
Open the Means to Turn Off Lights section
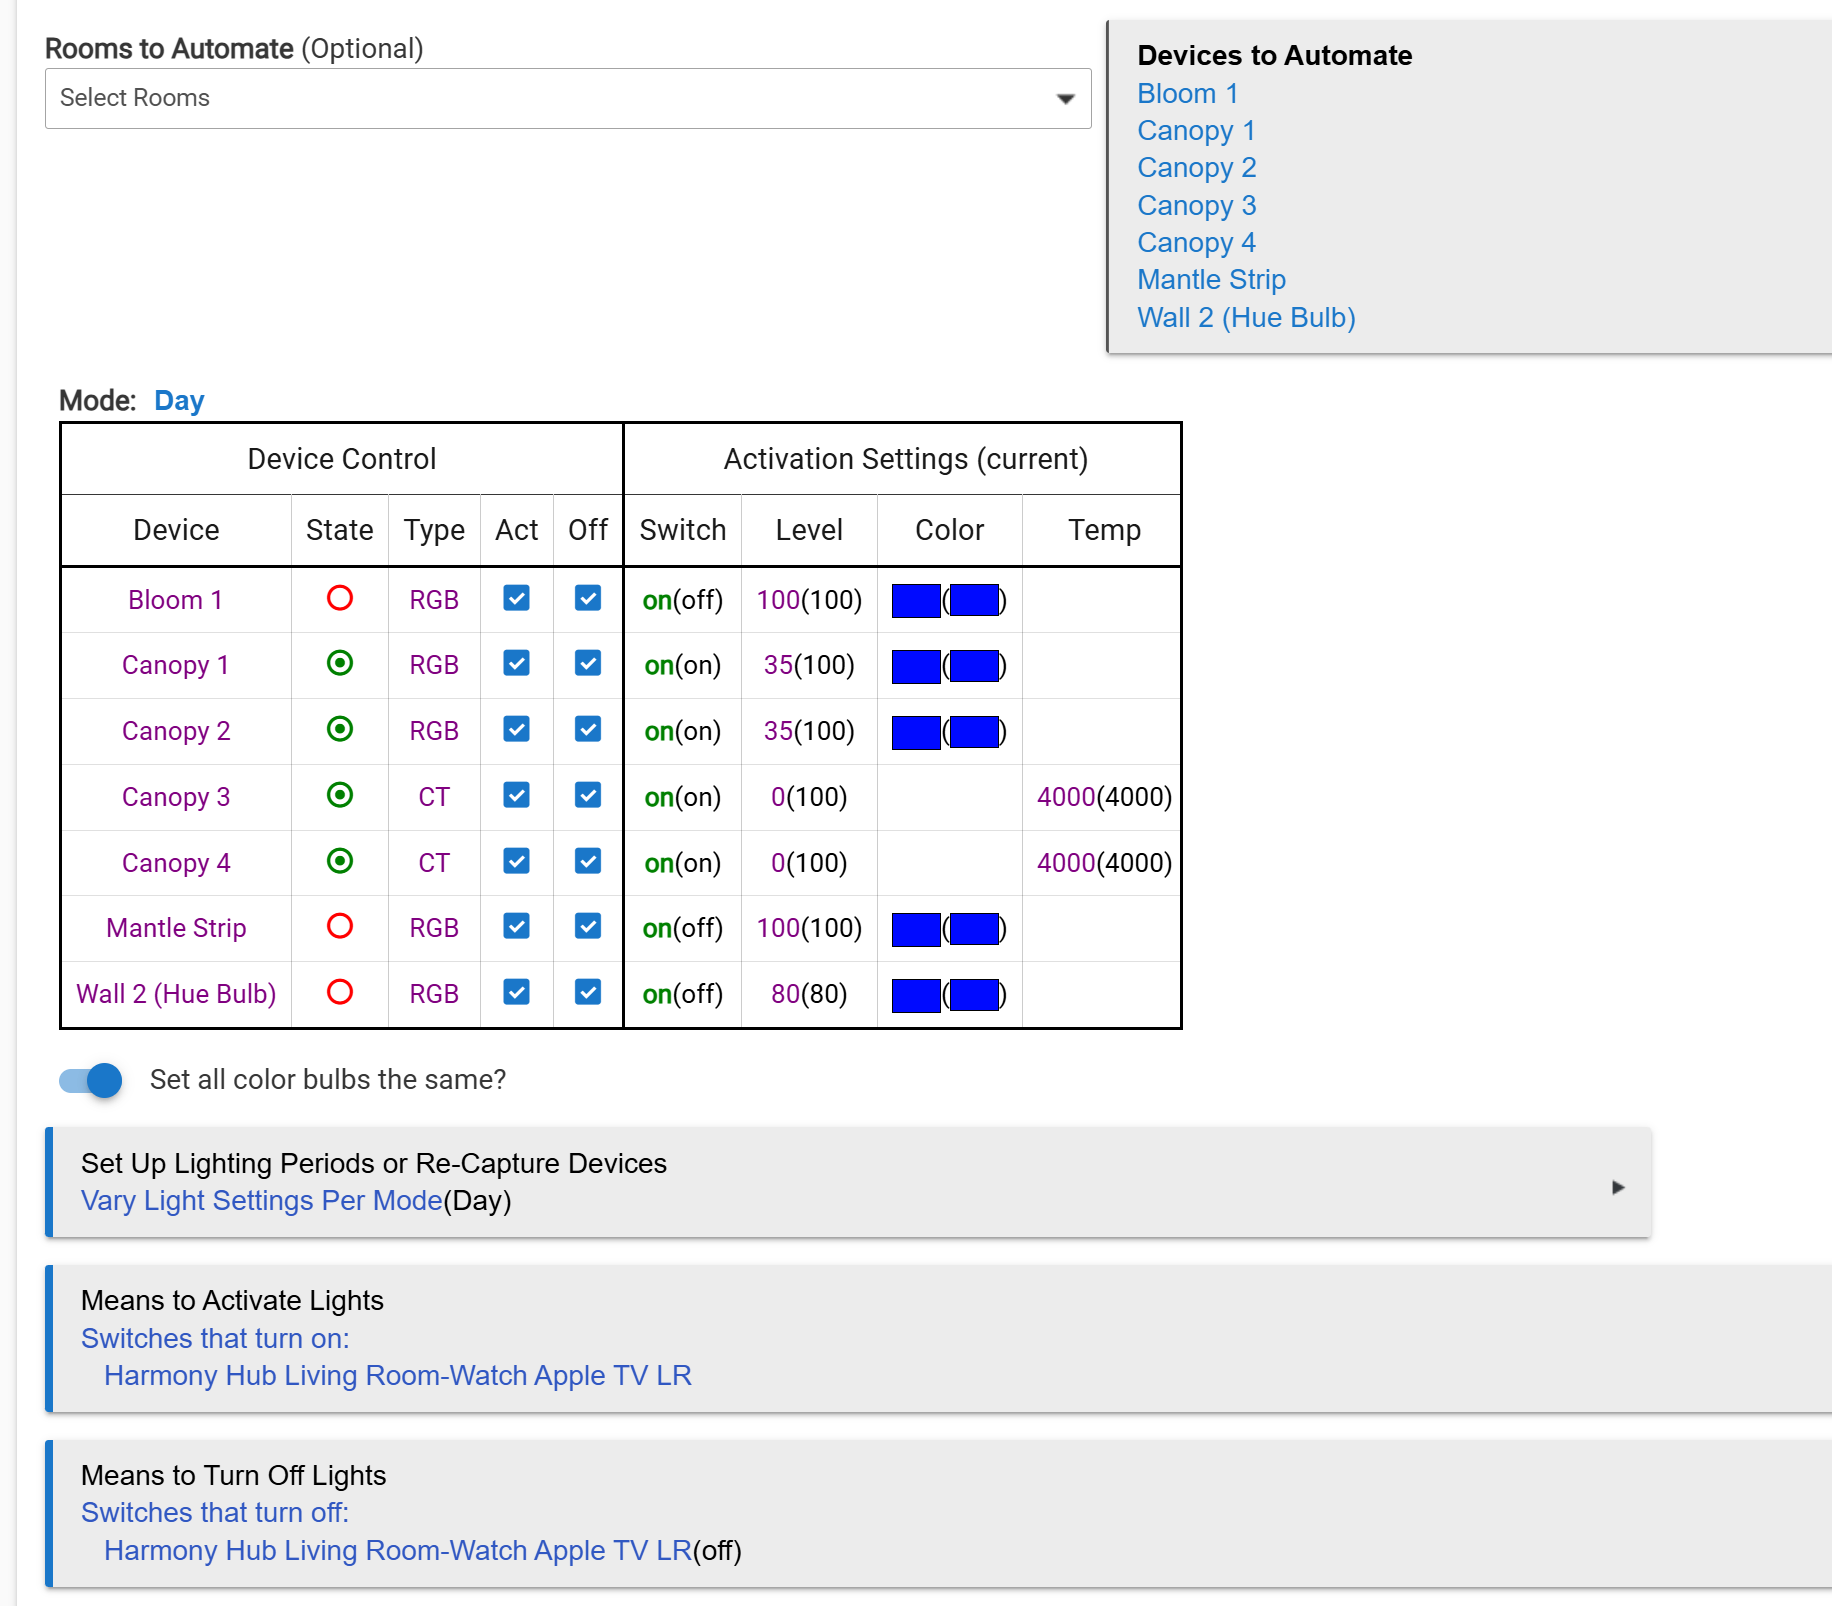click(233, 1475)
